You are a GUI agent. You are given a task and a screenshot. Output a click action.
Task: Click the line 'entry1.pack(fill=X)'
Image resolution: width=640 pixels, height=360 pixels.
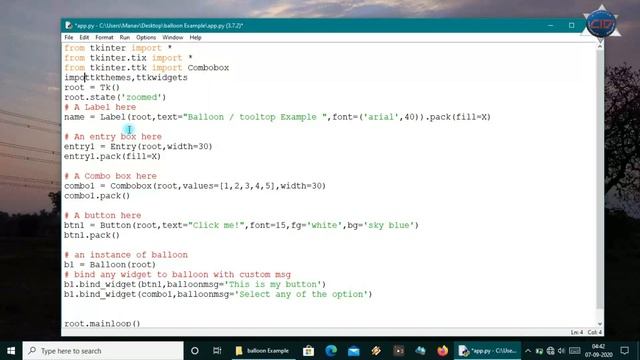(x=112, y=156)
